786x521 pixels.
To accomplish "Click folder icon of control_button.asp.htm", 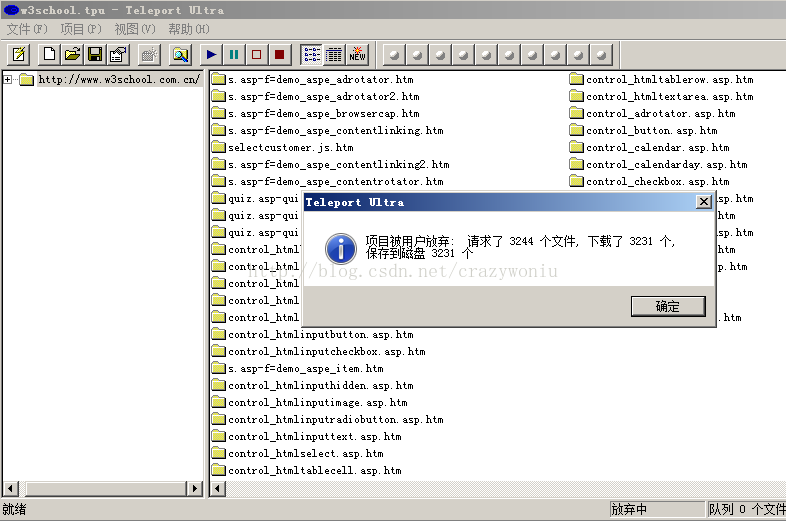I will (x=576, y=130).
